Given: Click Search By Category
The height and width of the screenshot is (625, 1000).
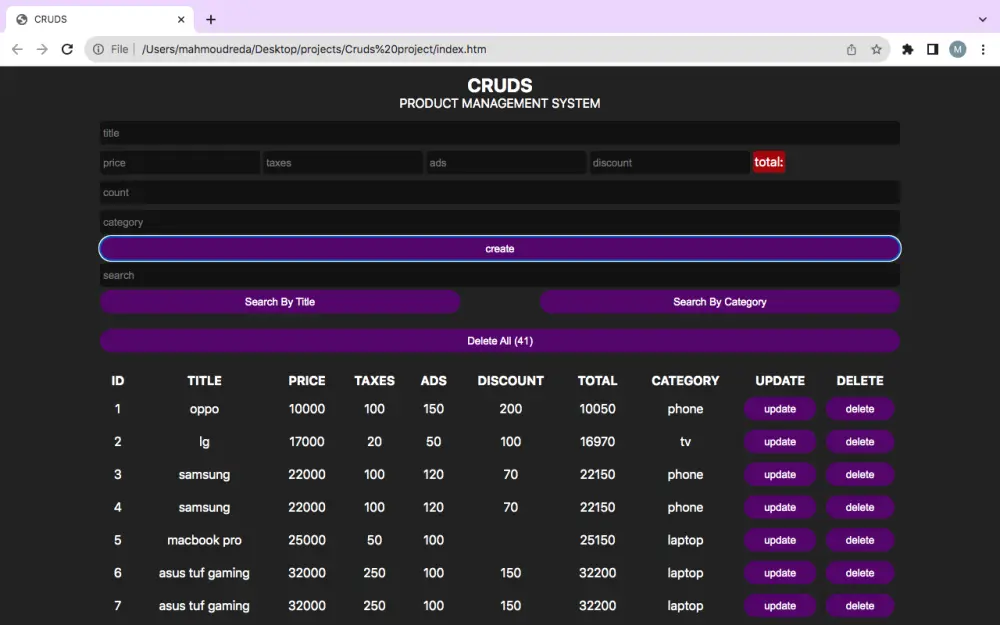Looking at the screenshot, I should coord(719,301).
